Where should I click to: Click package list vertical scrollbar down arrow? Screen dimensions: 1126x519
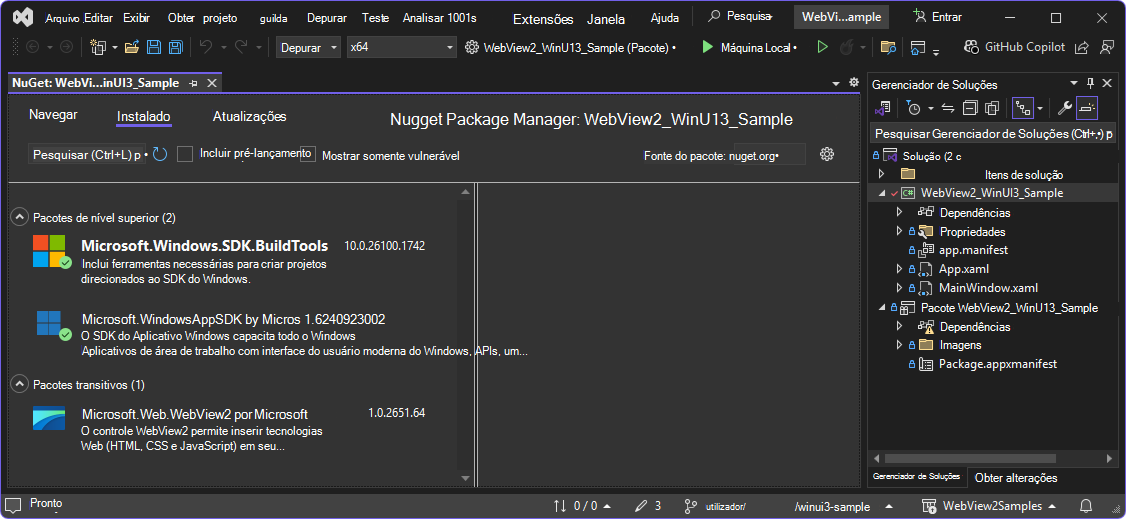465,478
